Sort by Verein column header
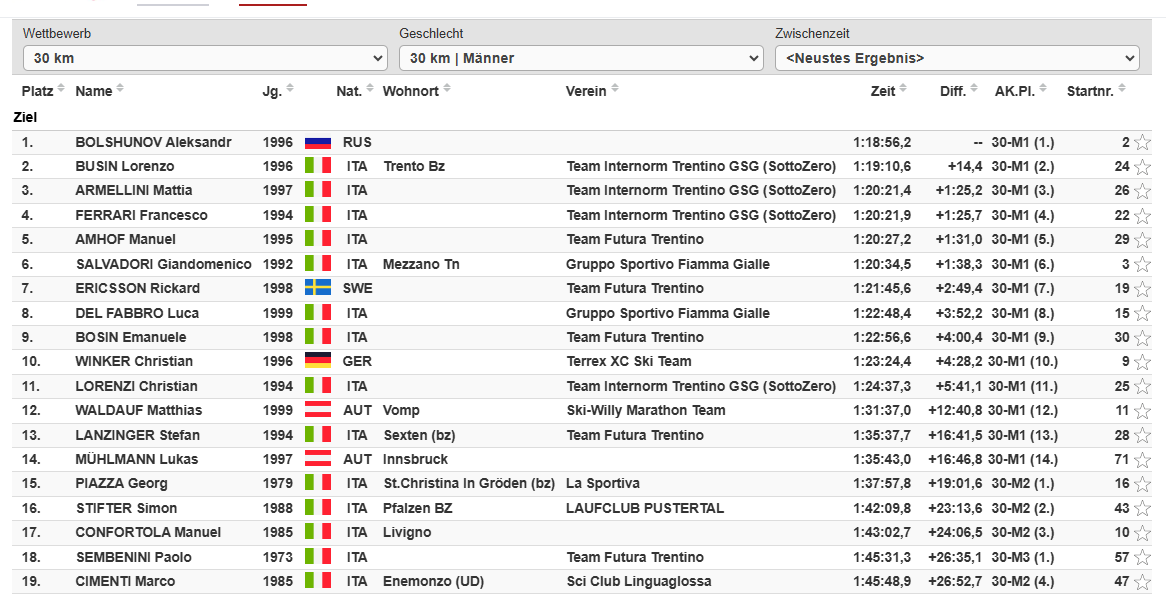The width and height of the screenshot is (1166, 596). (x=586, y=91)
